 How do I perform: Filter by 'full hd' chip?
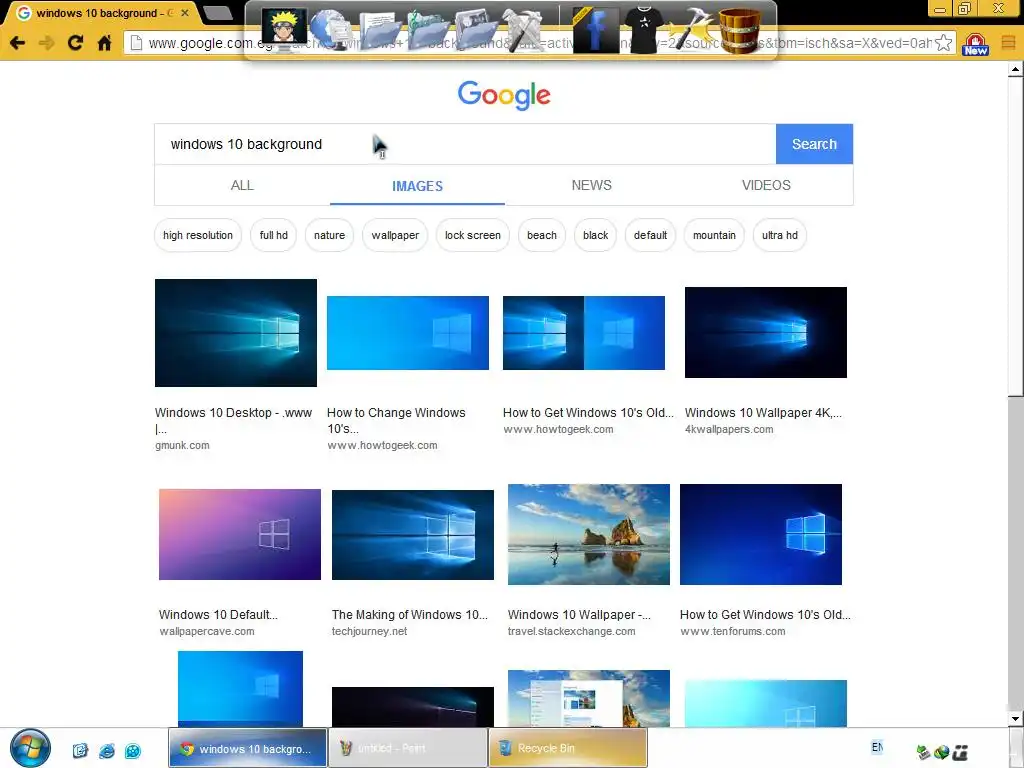[x=274, y=235]
